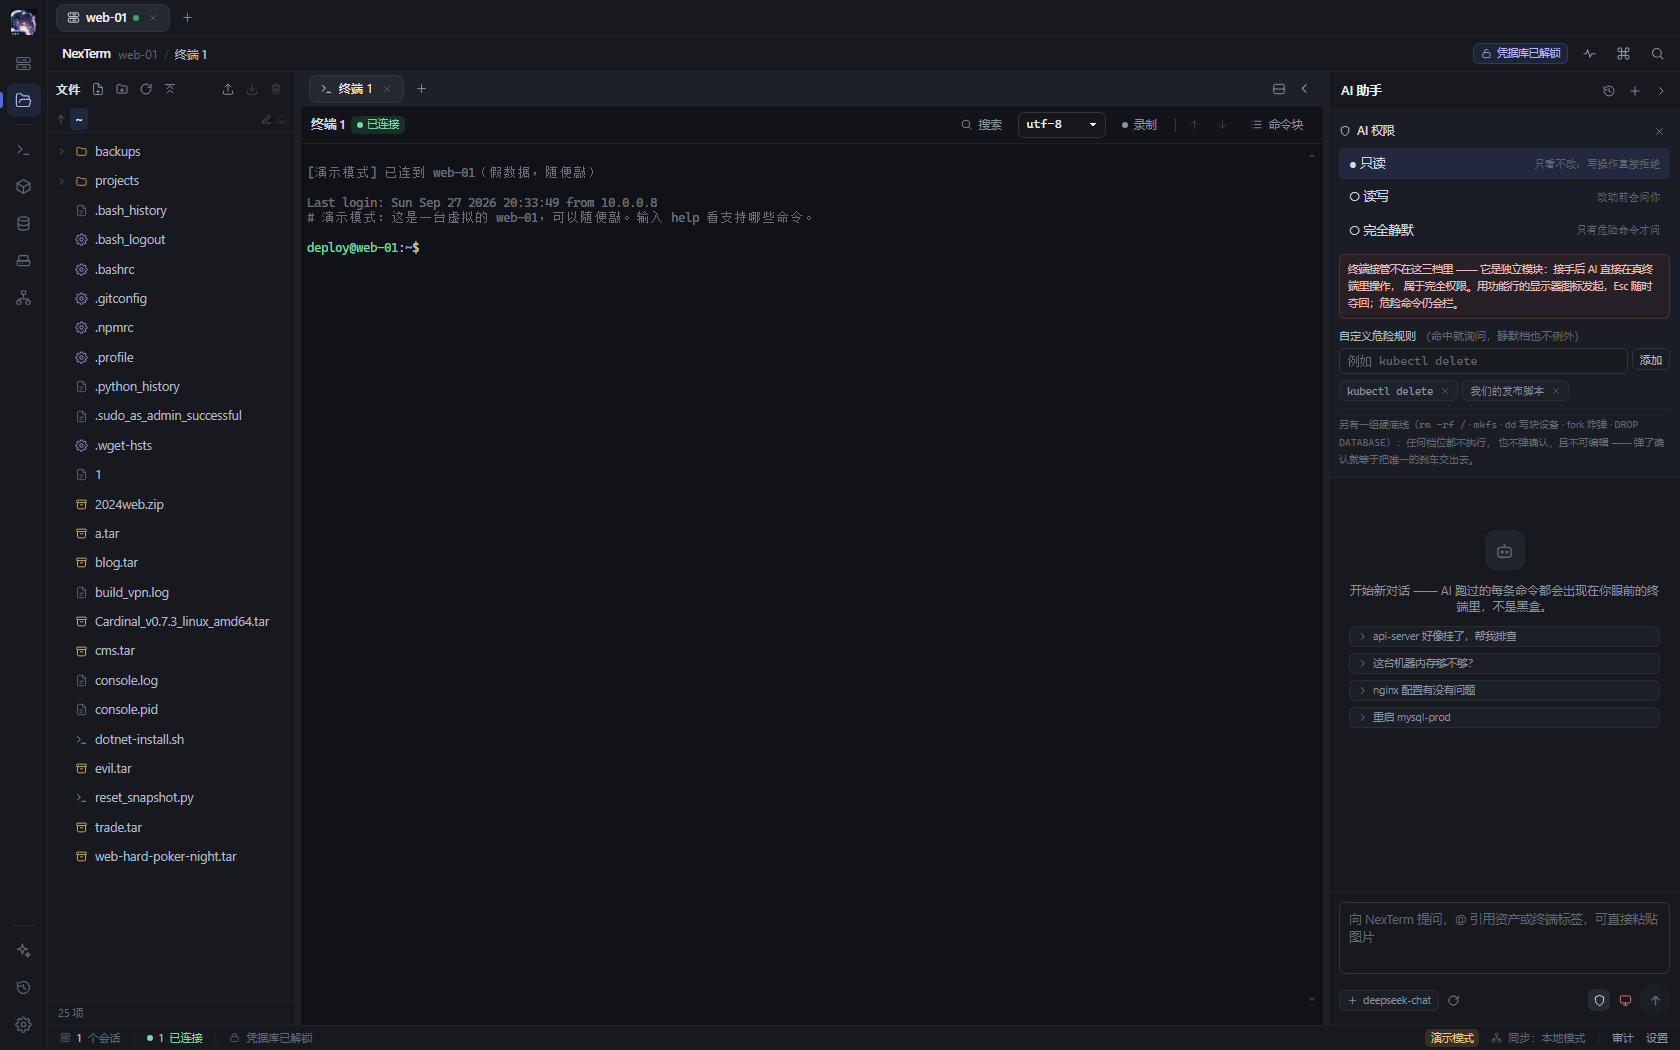Expand '这台机器内存不够' suggestion
Screen dimensions: 1680x1050
click(1504, 663)
